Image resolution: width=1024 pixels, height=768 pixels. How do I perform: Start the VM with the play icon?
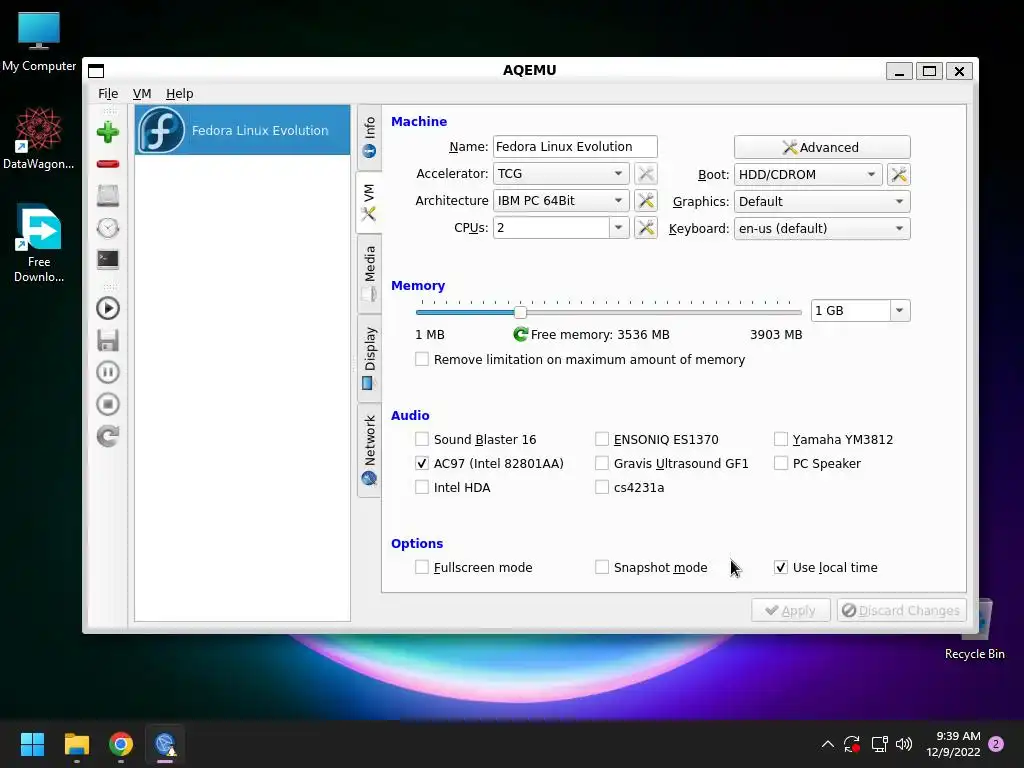108,308
